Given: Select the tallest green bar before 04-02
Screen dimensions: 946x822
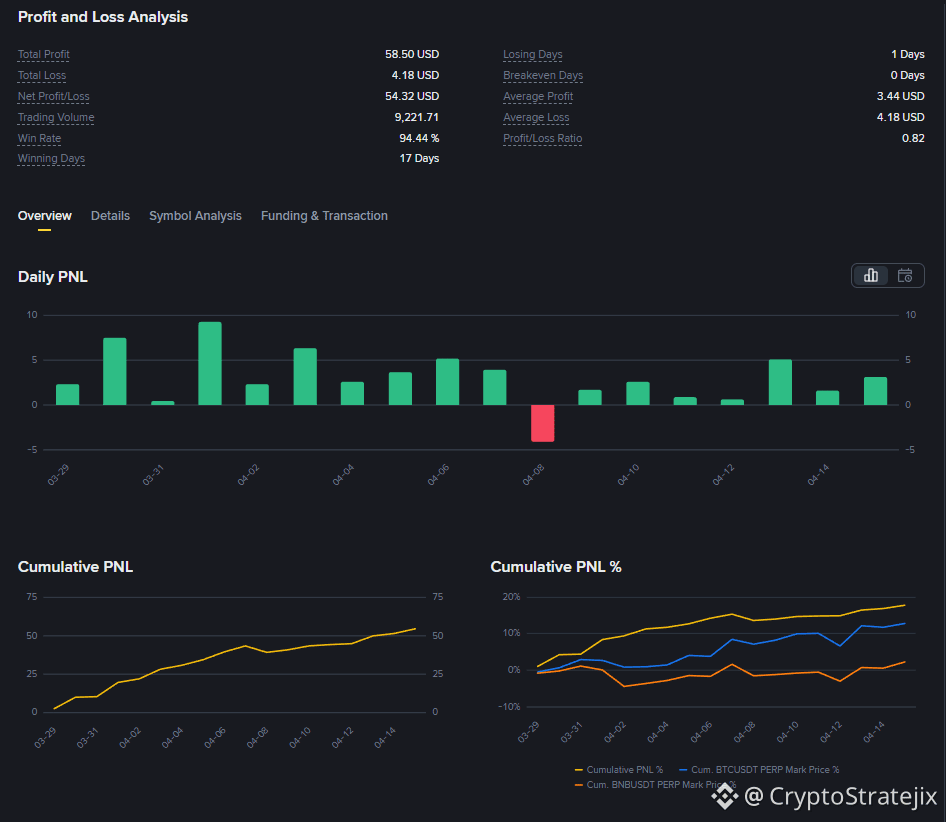Looking at the screenshot, I should [210, 363].
